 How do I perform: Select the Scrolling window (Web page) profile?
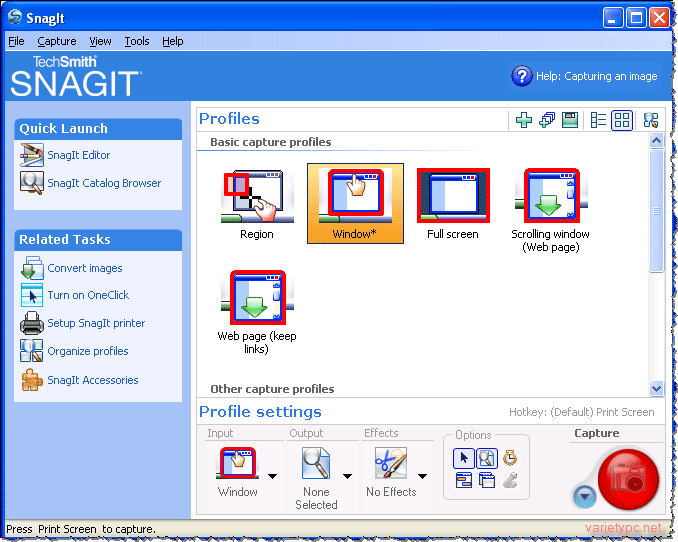(x=550, y=210)
